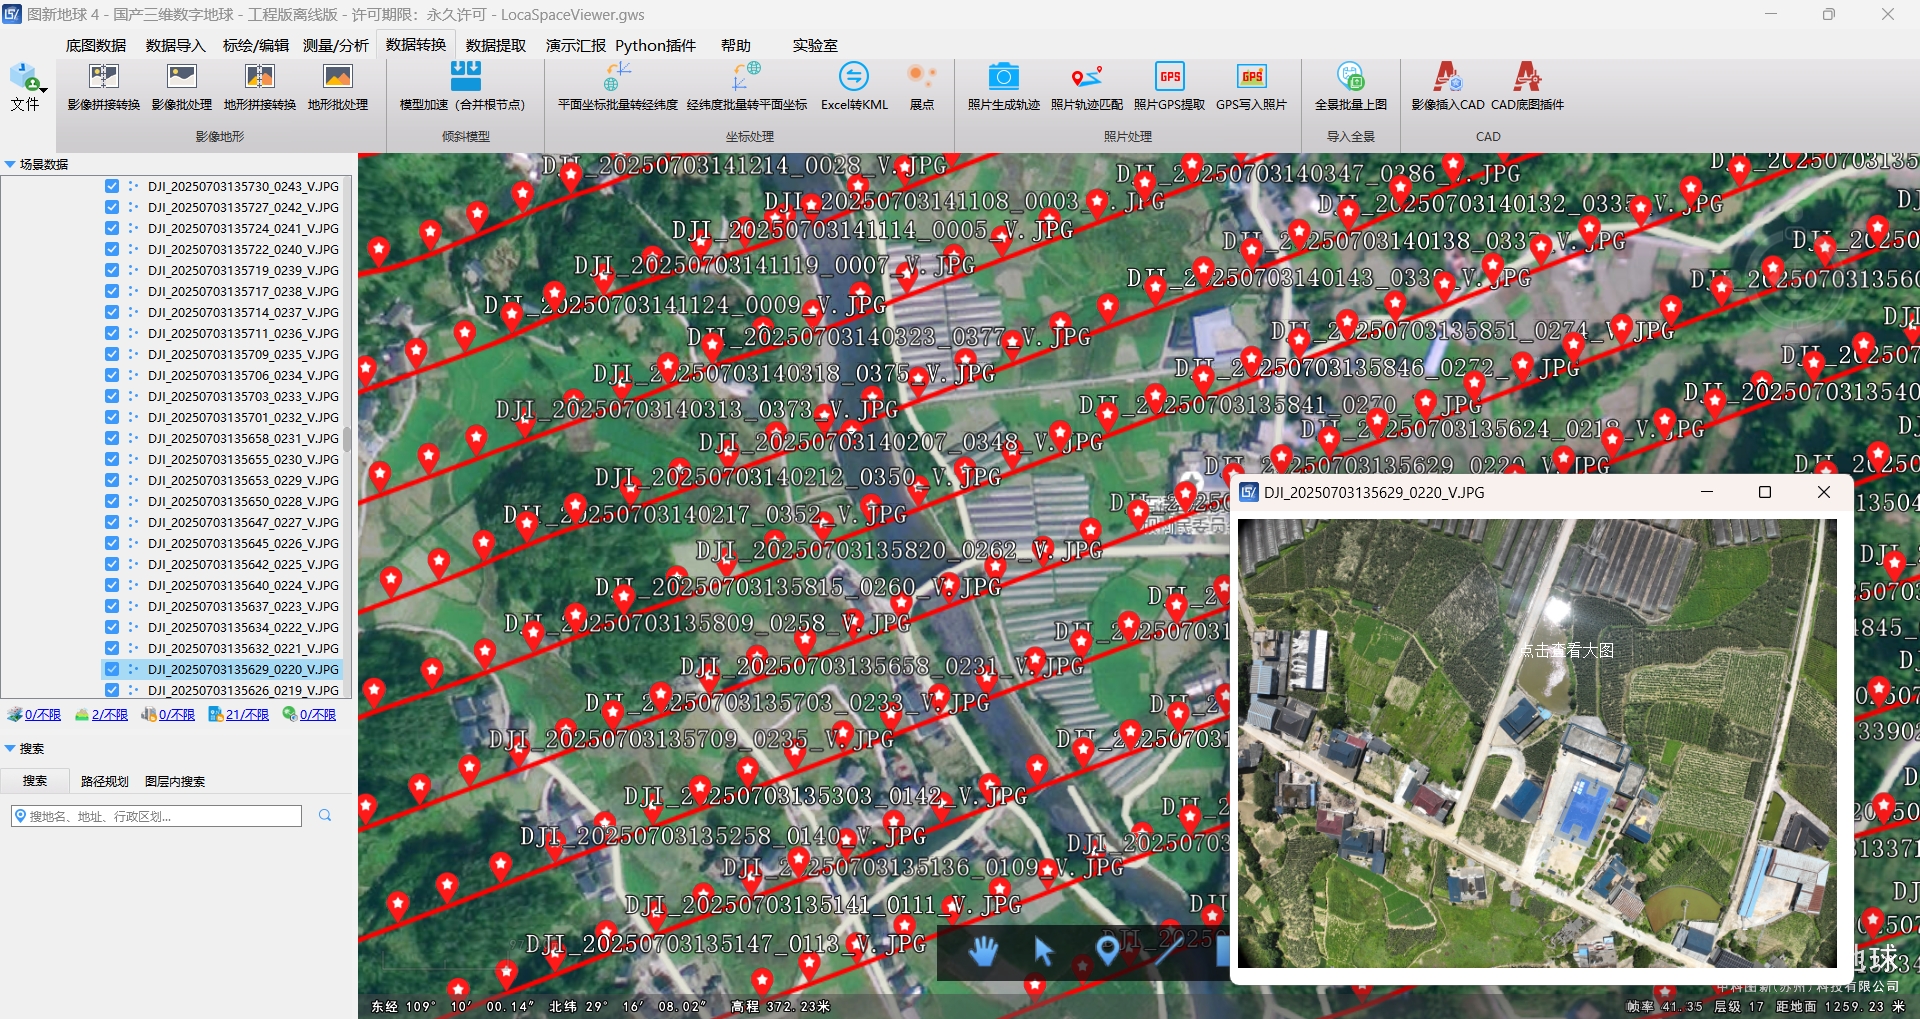Viewport: 1920px width, 1019px height.
Task: Select the placemark pin tool on map
Action: (x=1107, y=950)
